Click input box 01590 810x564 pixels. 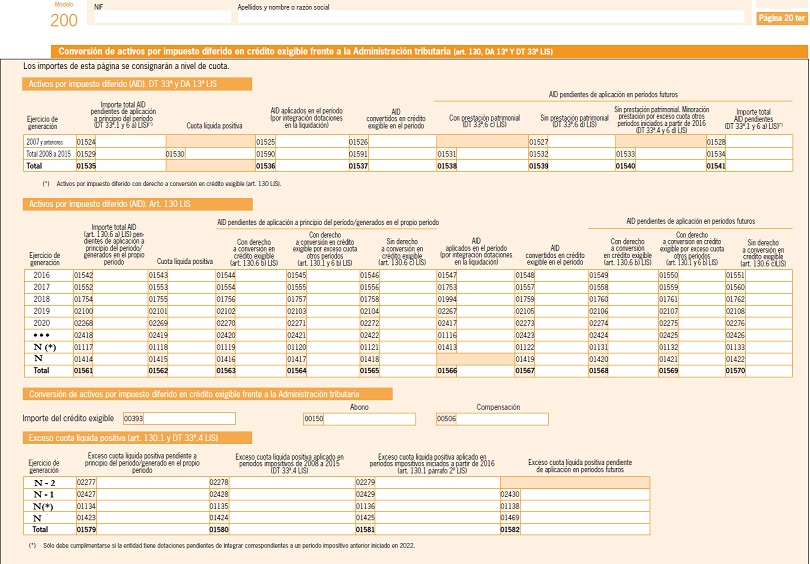pyautogui.click(x=312, y=154)
